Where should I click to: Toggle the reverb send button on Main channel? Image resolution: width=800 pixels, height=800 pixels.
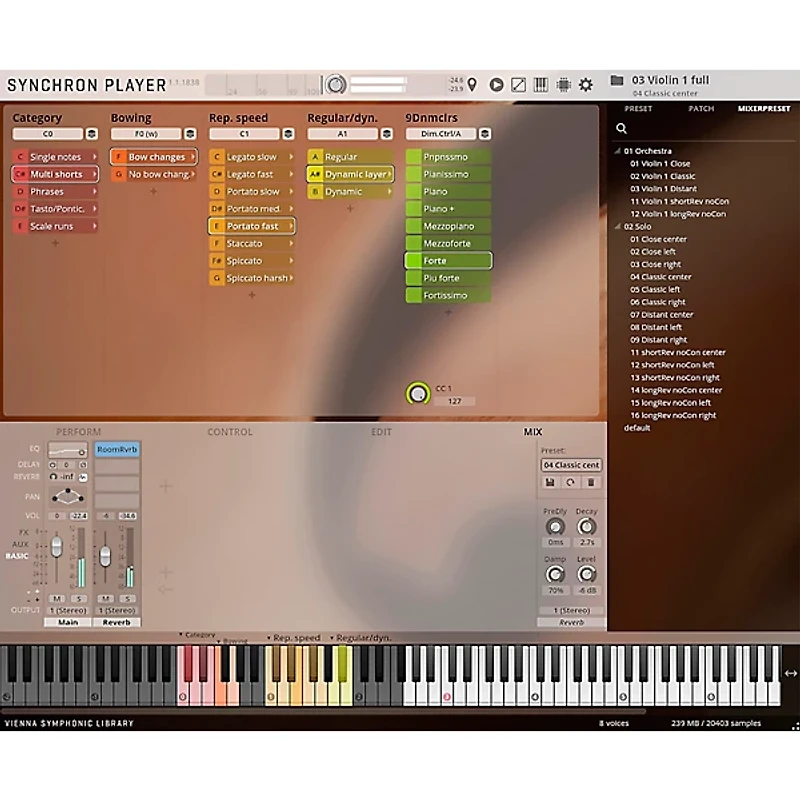pos(83,478)
